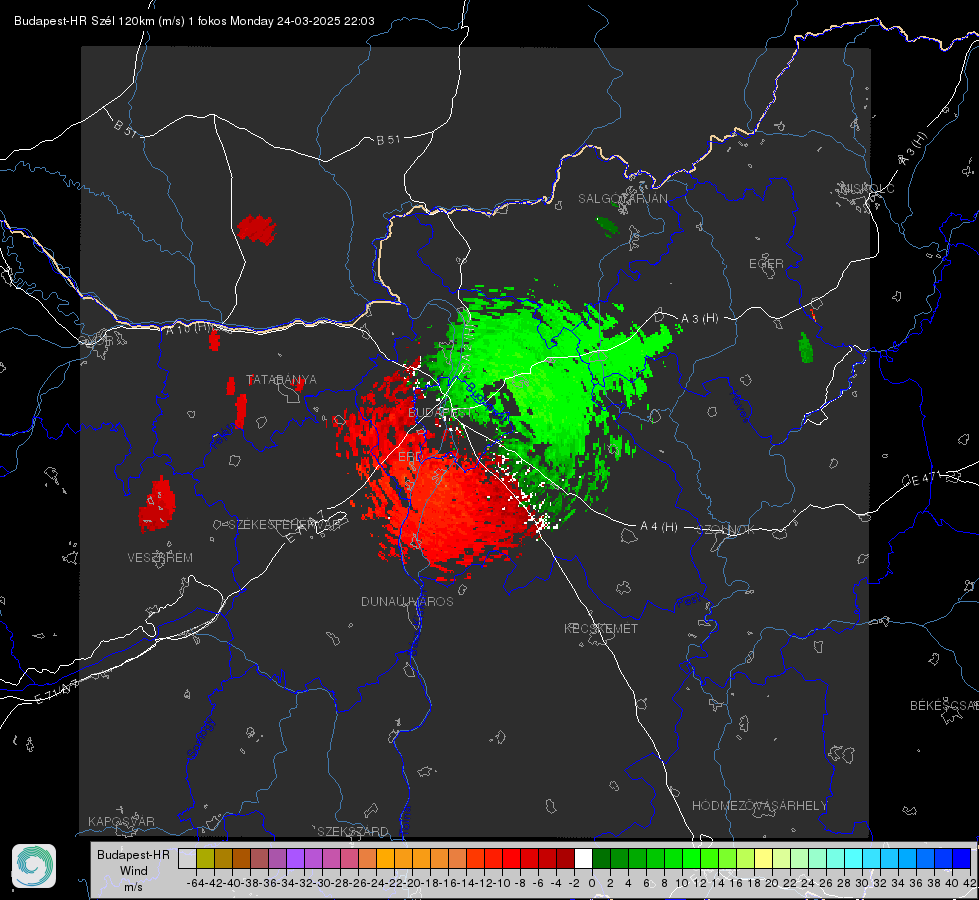Click the KAPOSVÁR city label
Screen dimensions: 979x900
coord(121,821)
